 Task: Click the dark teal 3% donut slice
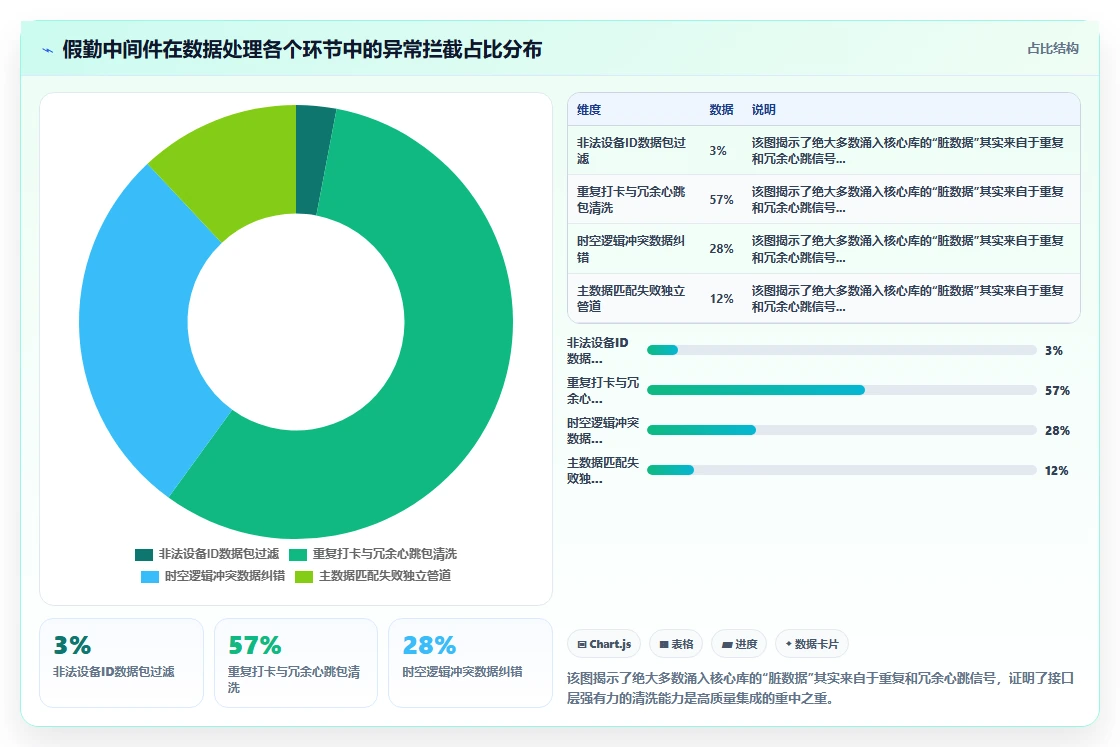pos(311,161)
